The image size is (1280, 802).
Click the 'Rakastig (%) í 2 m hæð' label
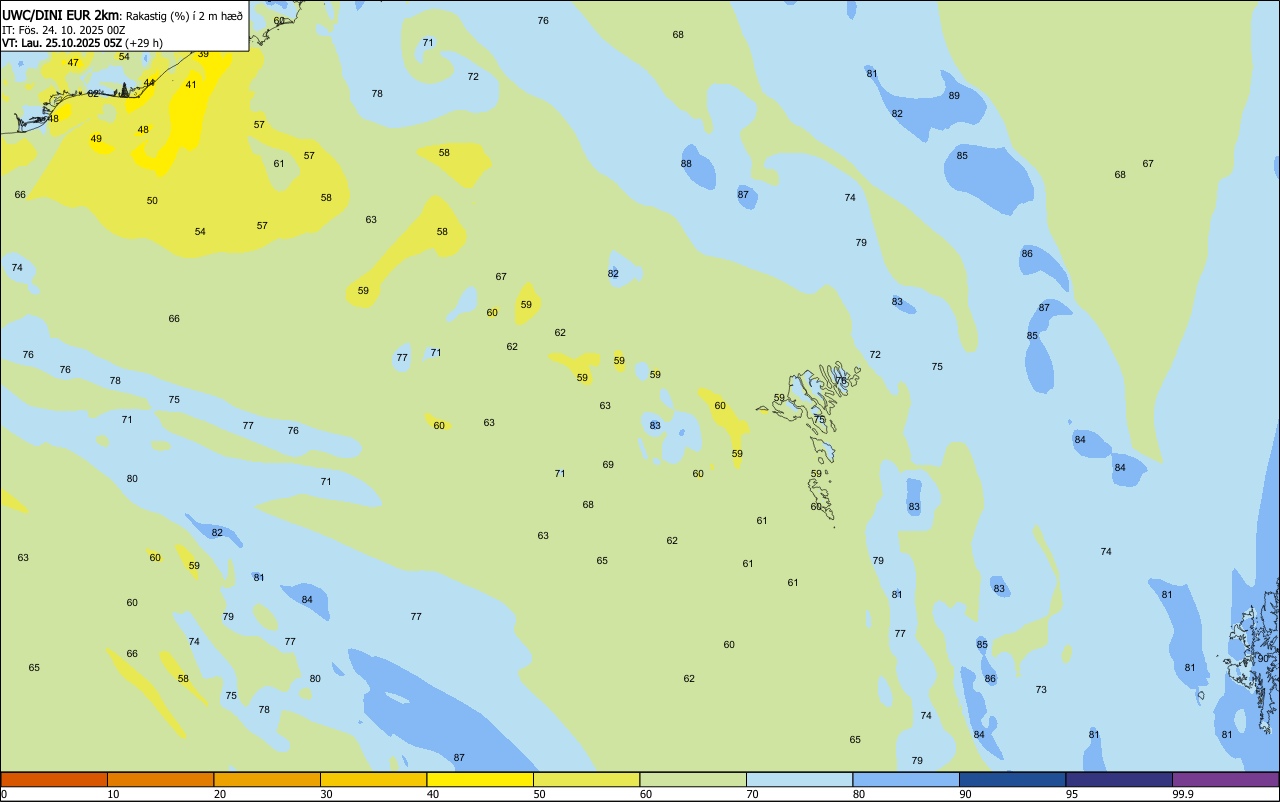pyautogui.click(x=184, y=15)
